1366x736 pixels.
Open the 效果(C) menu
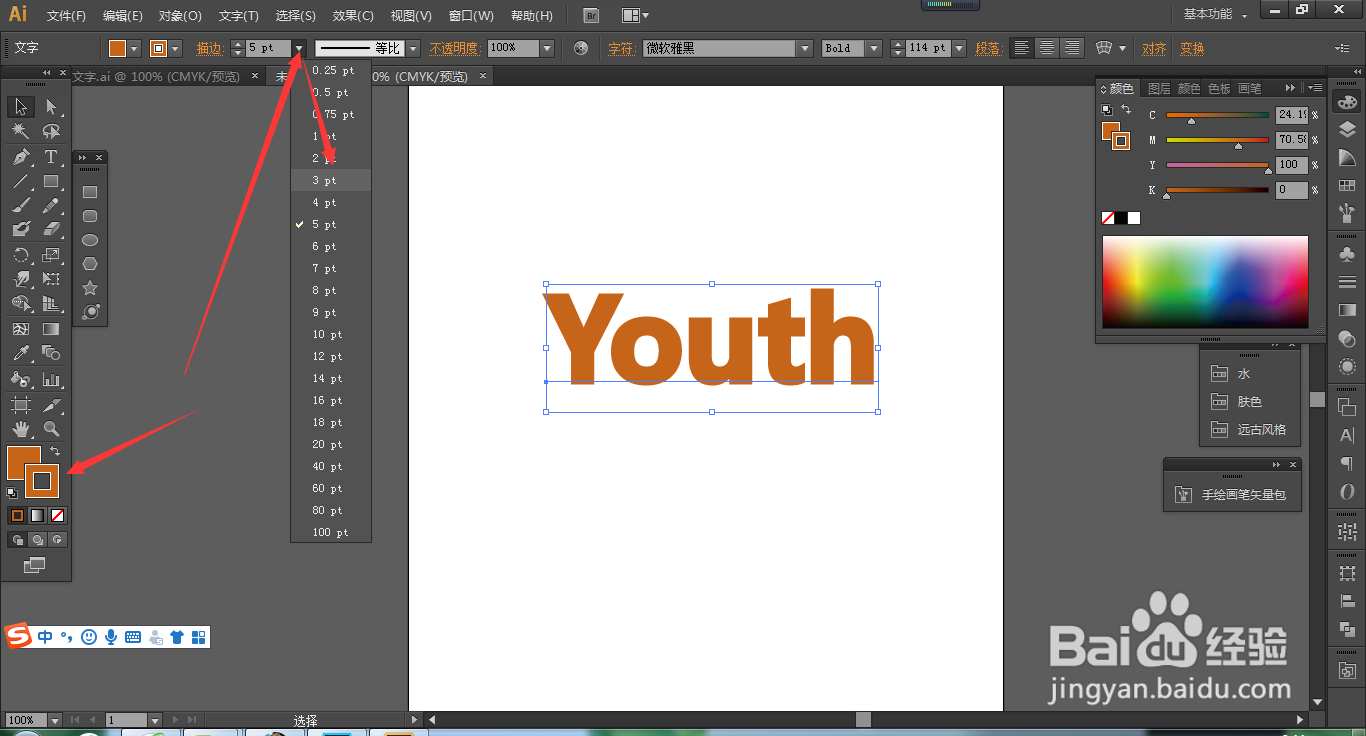(x=353, y=16)
